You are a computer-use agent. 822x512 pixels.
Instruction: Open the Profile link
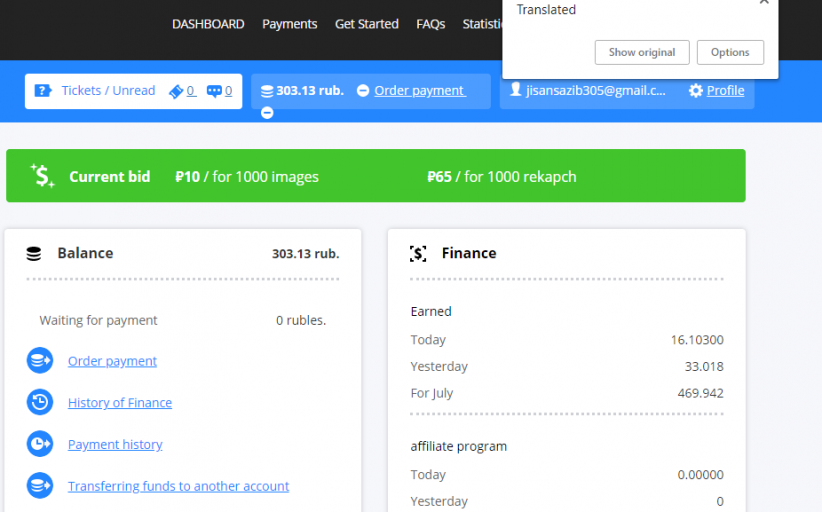pos(725,91)
